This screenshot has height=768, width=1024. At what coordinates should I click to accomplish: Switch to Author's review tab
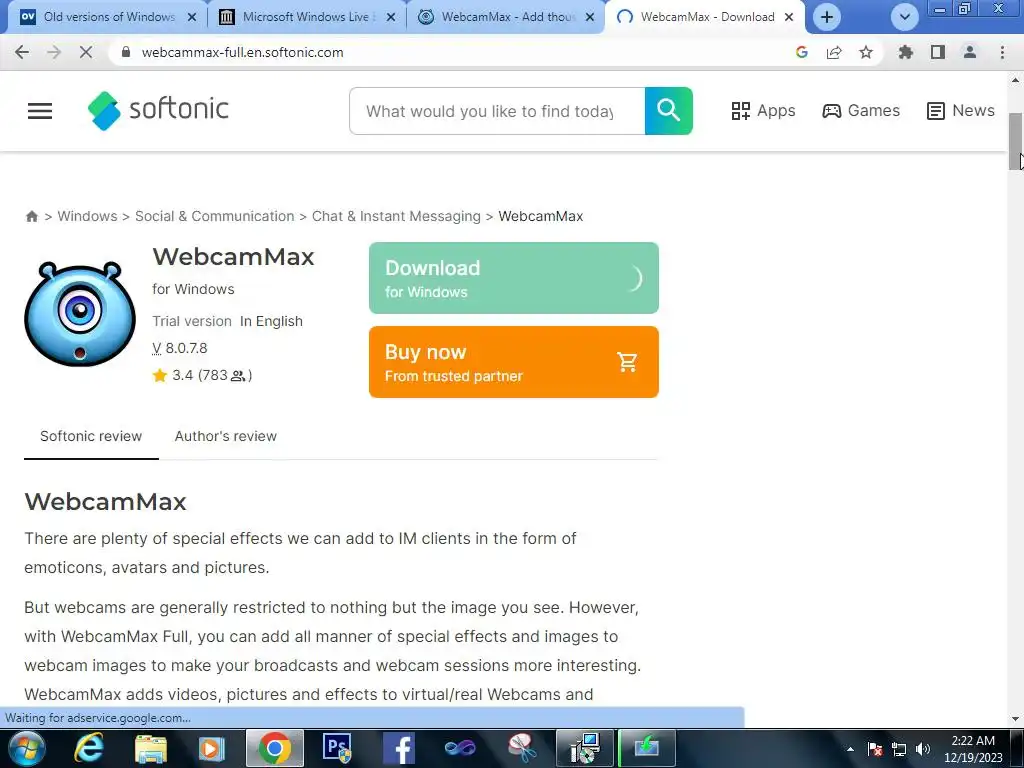(x=225, y=436)
